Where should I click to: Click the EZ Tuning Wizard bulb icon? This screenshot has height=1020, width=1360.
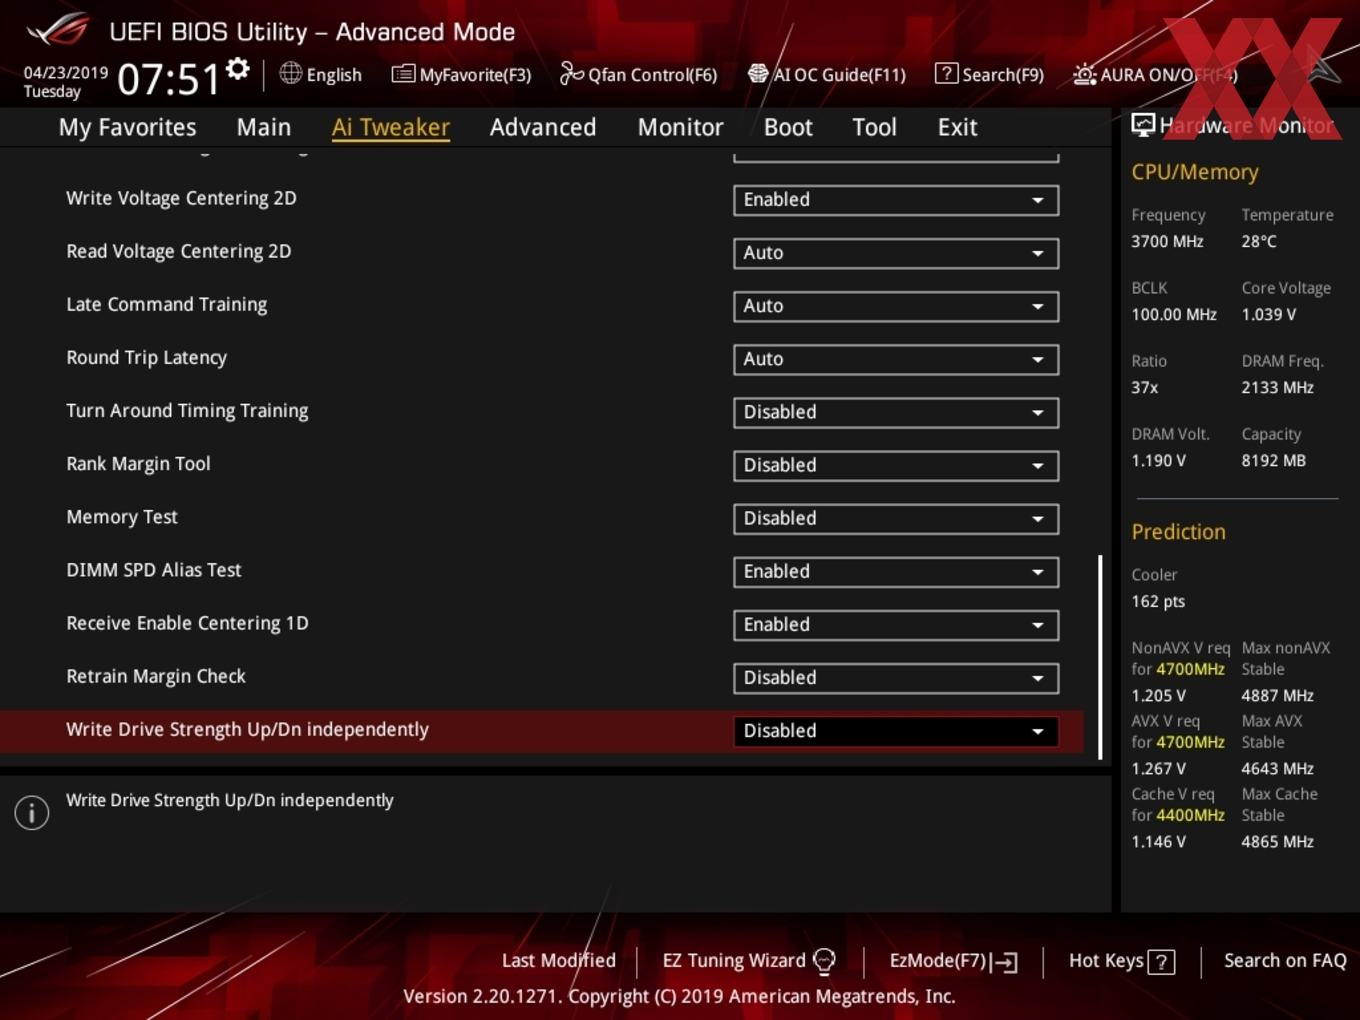point(824,961)
